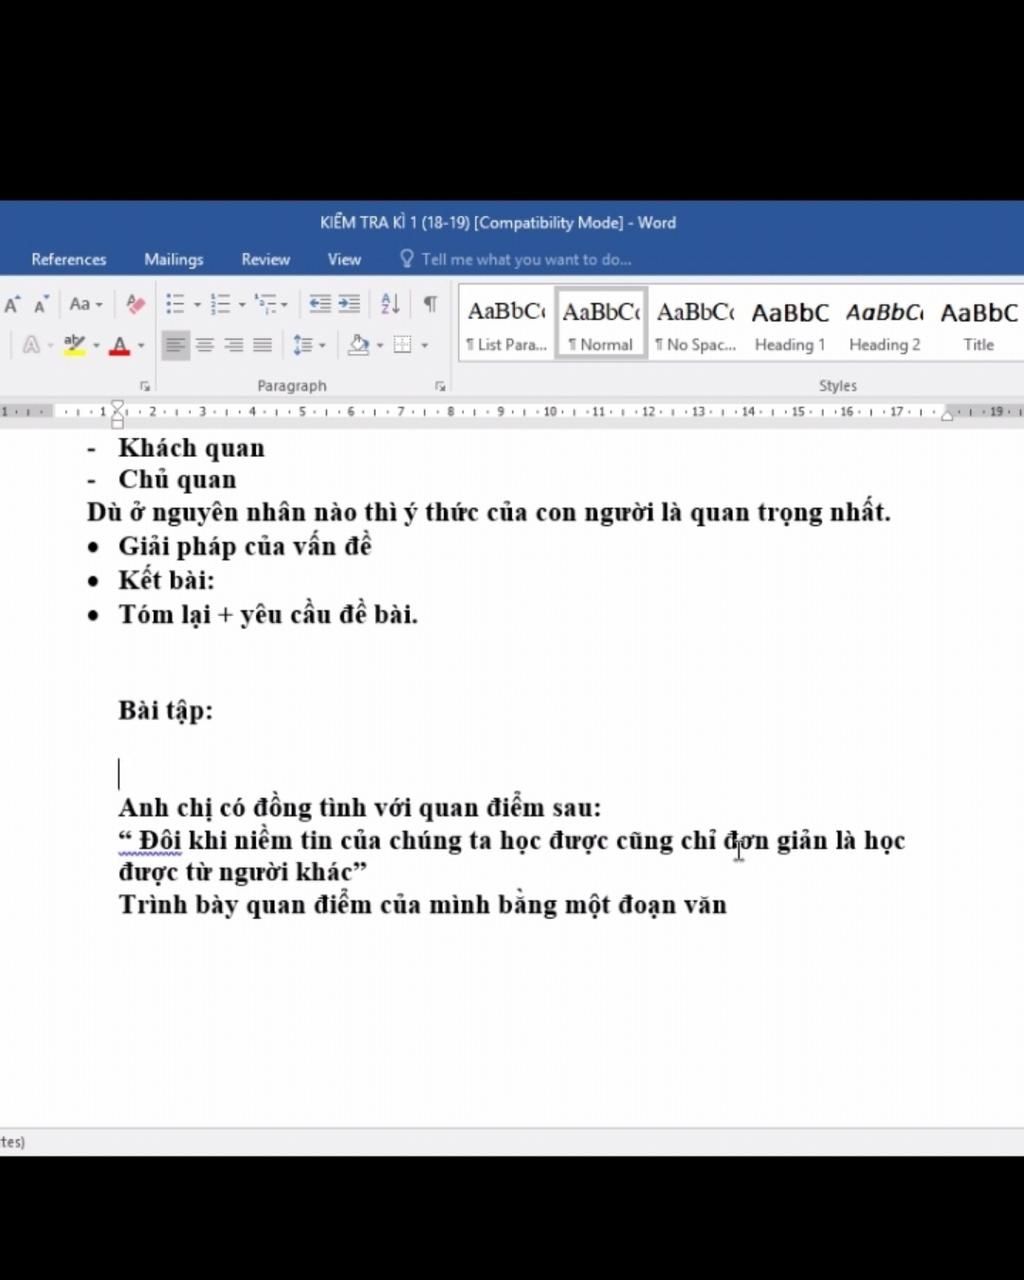Screen dimensions: 1024x1280
Task: Click the line 'Anh chị có đồng tình'
Action: [x=360, y=807]
